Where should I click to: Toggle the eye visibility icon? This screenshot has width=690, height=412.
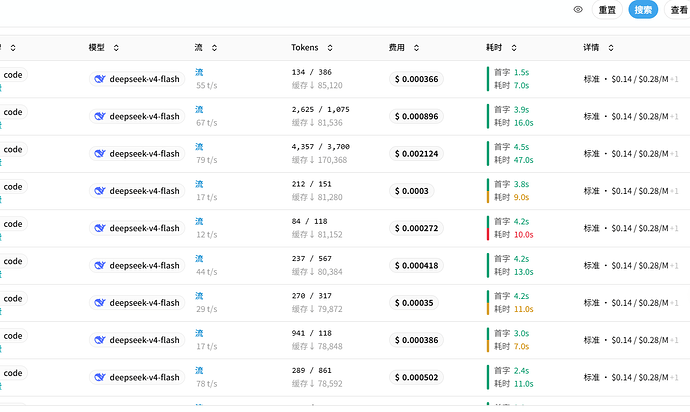click(578, 9)
